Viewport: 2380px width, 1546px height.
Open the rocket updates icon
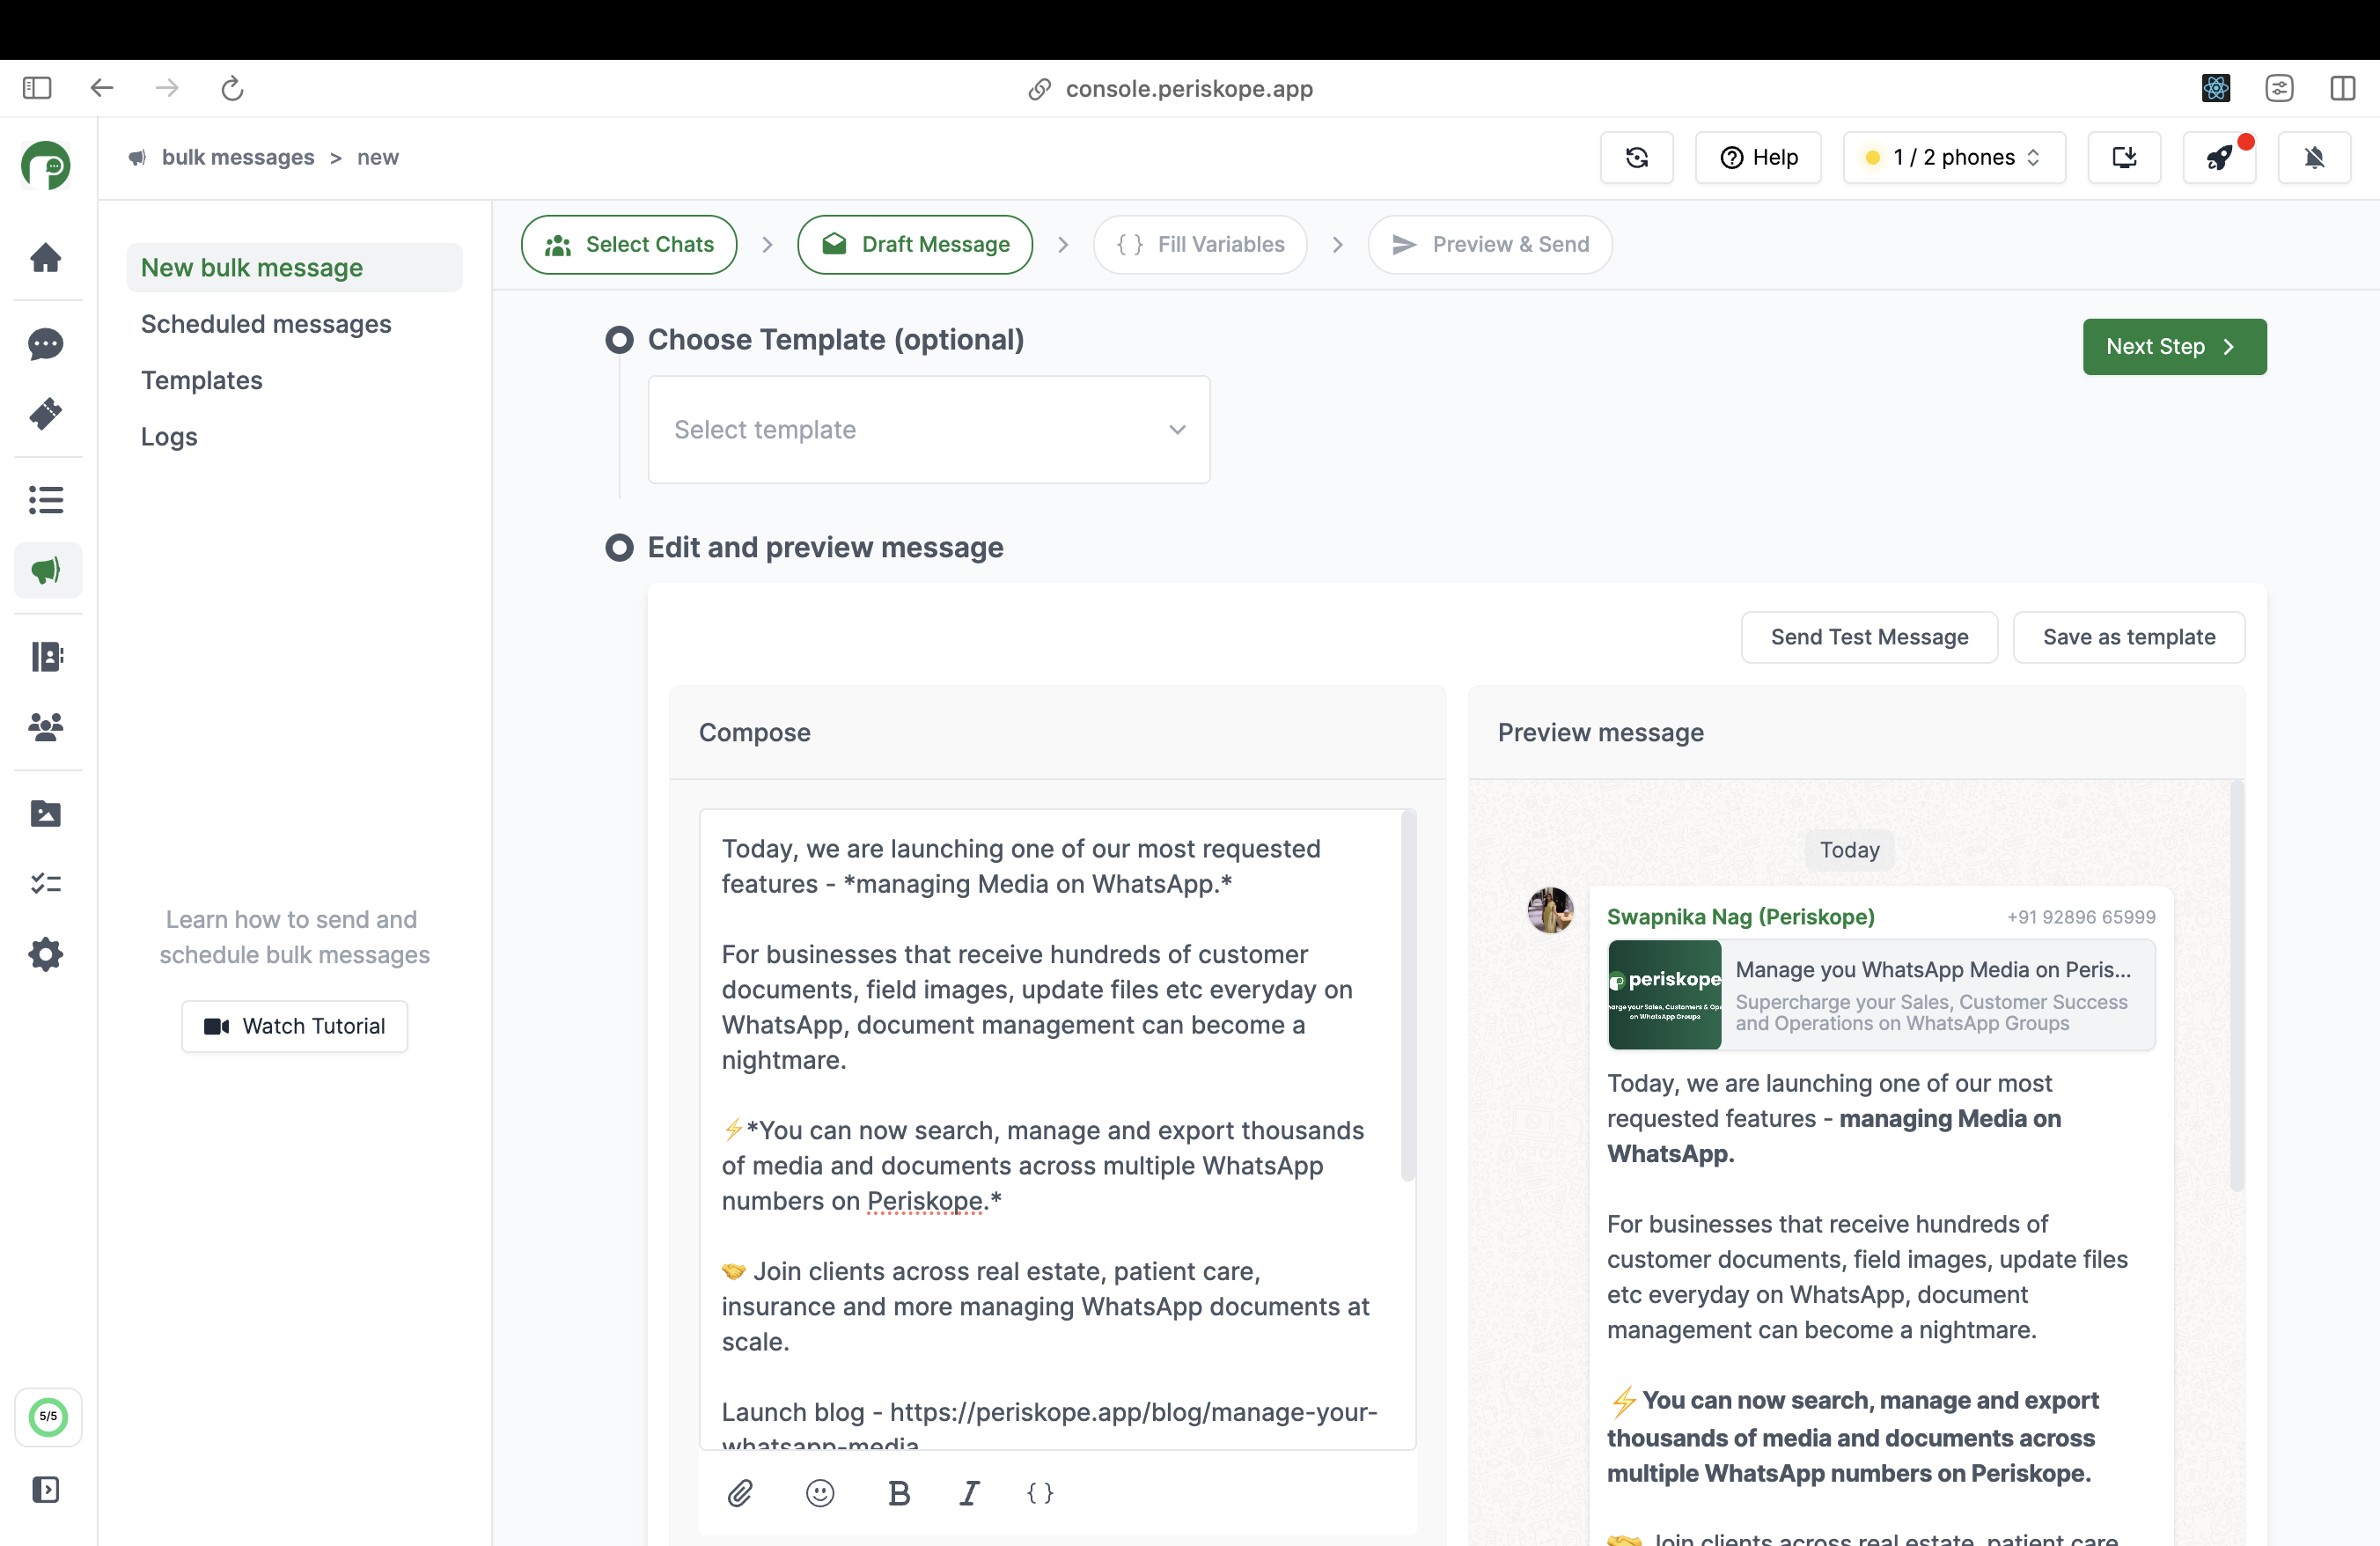click(x=2219, y=157)
